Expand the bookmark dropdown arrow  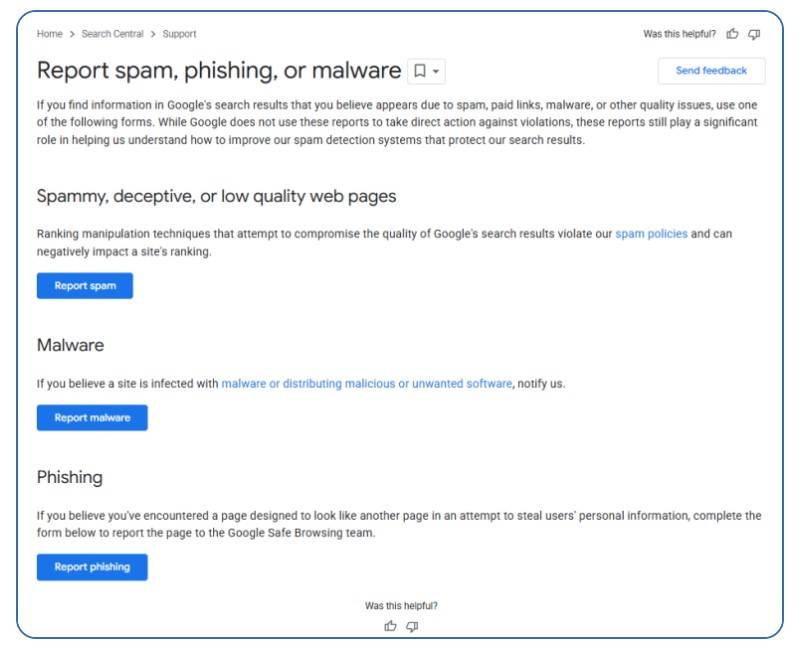coord(436,71)
